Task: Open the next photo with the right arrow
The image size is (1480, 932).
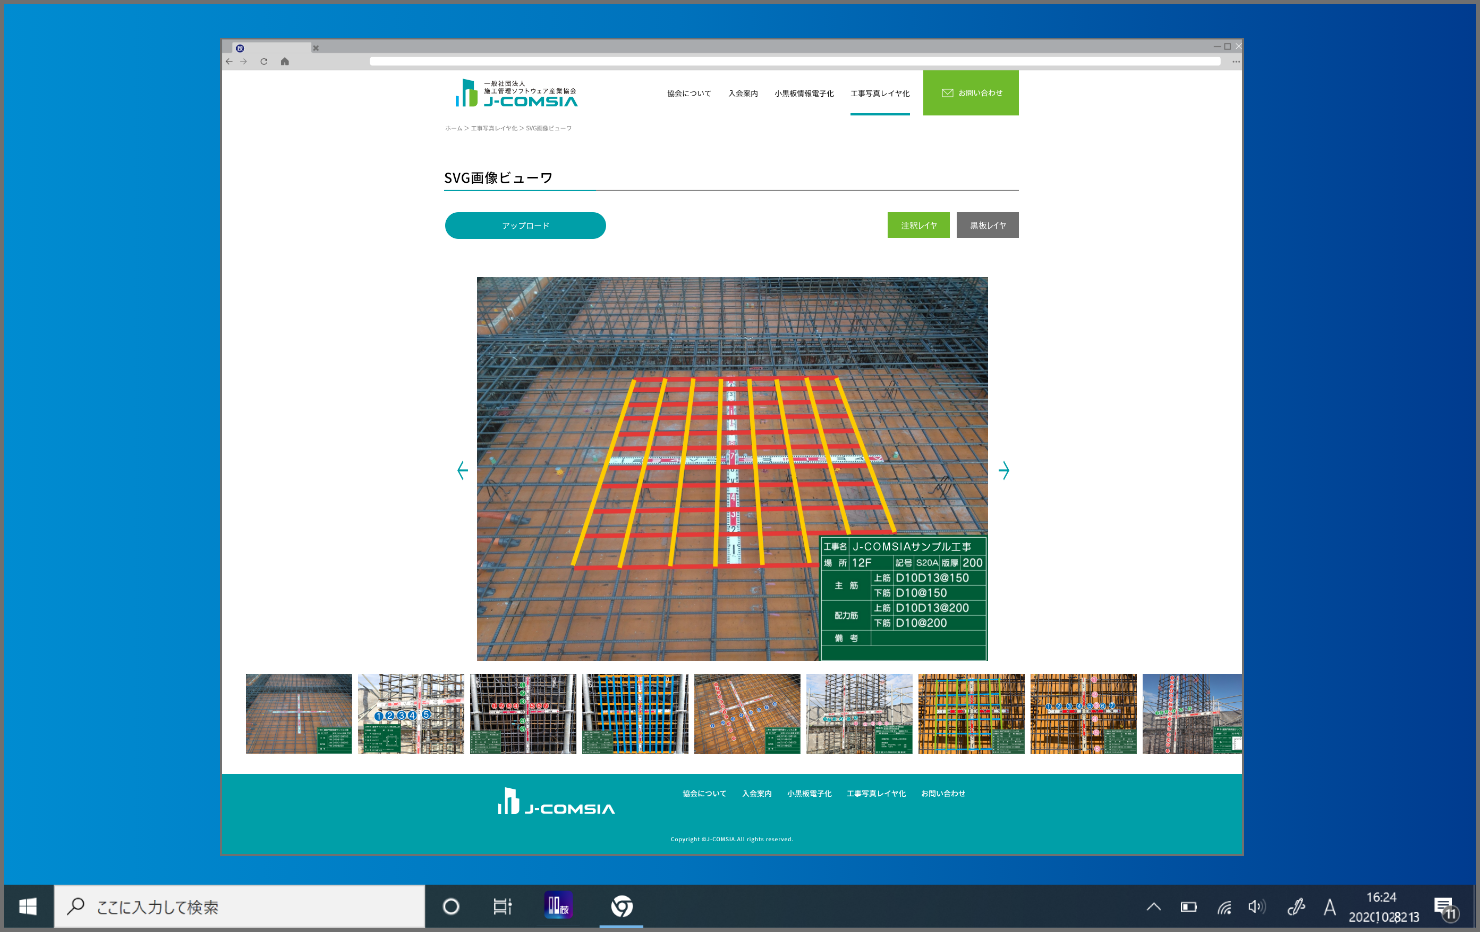Action: 1004,470
